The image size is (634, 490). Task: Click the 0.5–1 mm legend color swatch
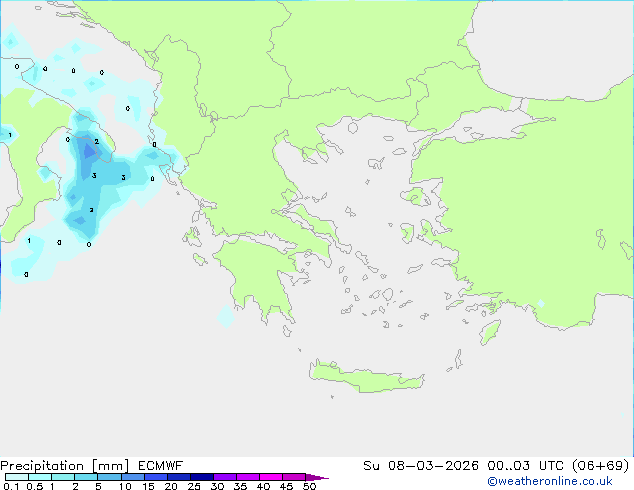(40, 477)
